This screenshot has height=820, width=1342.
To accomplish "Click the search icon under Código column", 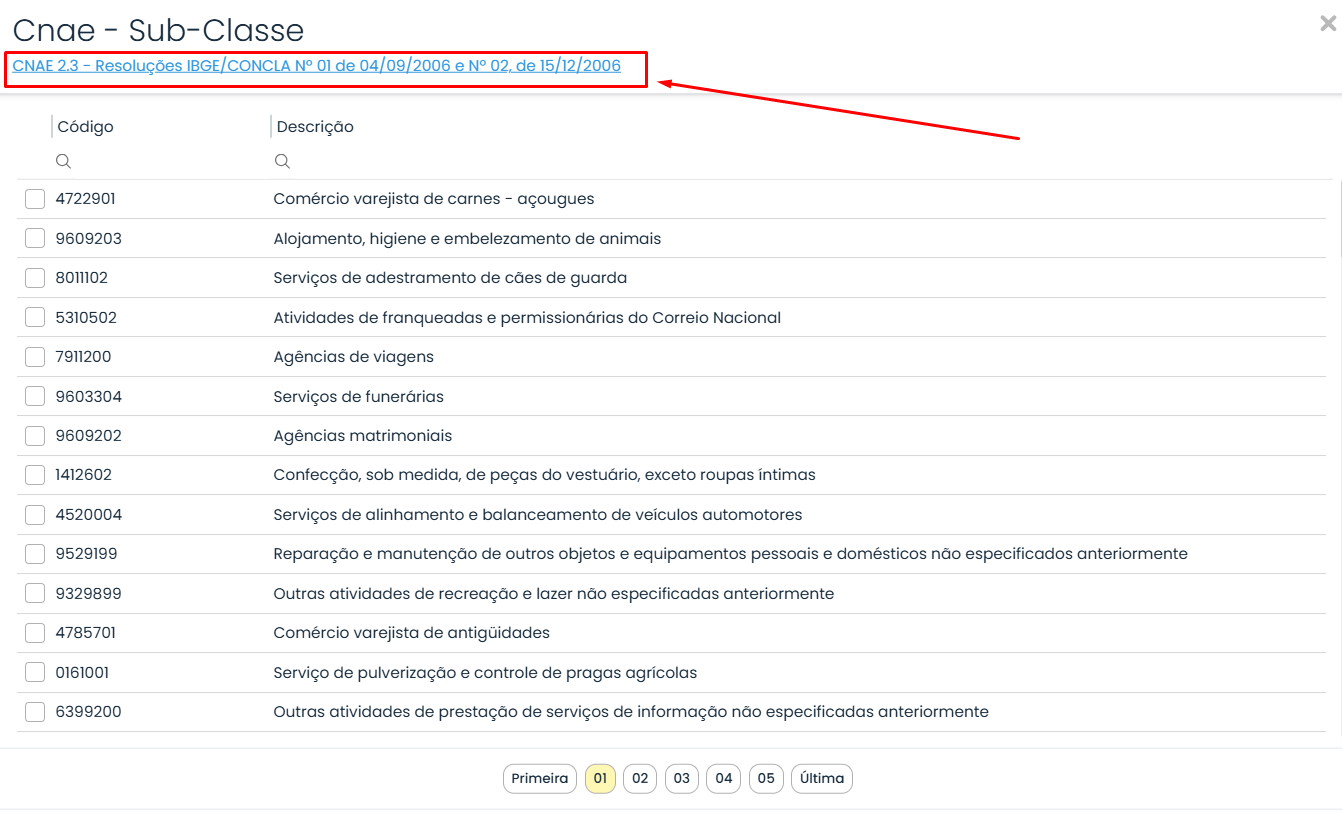I will tap(63, 161).
